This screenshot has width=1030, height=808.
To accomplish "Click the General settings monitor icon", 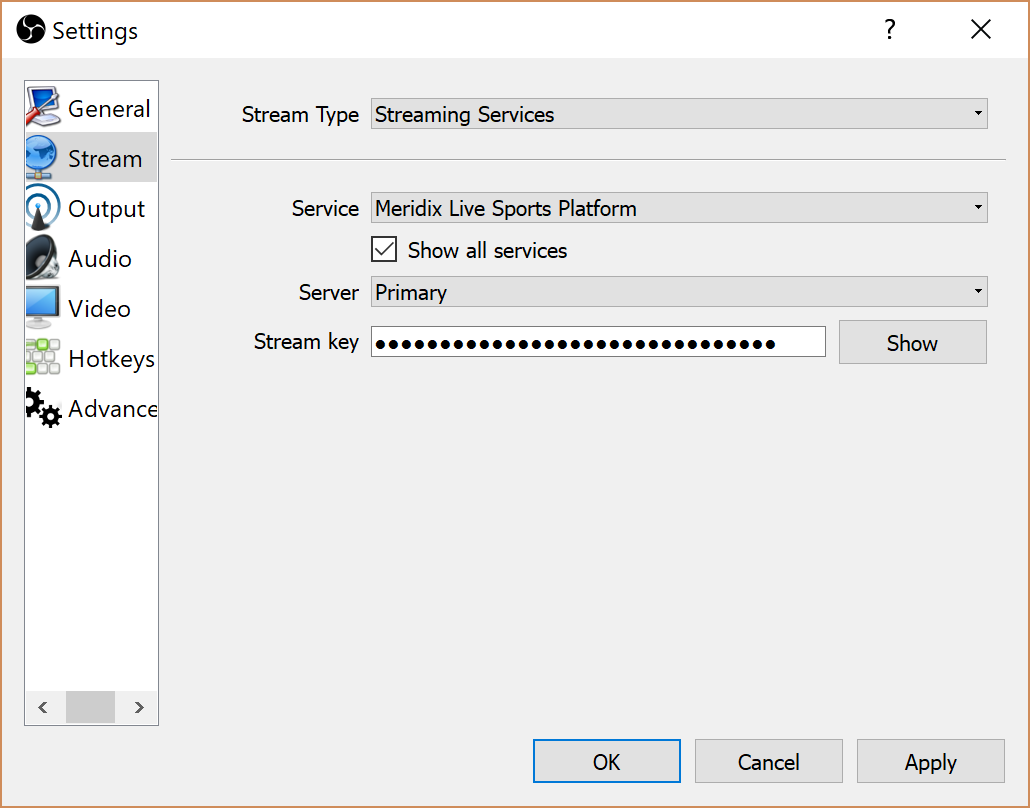I will pyautogui.click(x=43, y=108).
